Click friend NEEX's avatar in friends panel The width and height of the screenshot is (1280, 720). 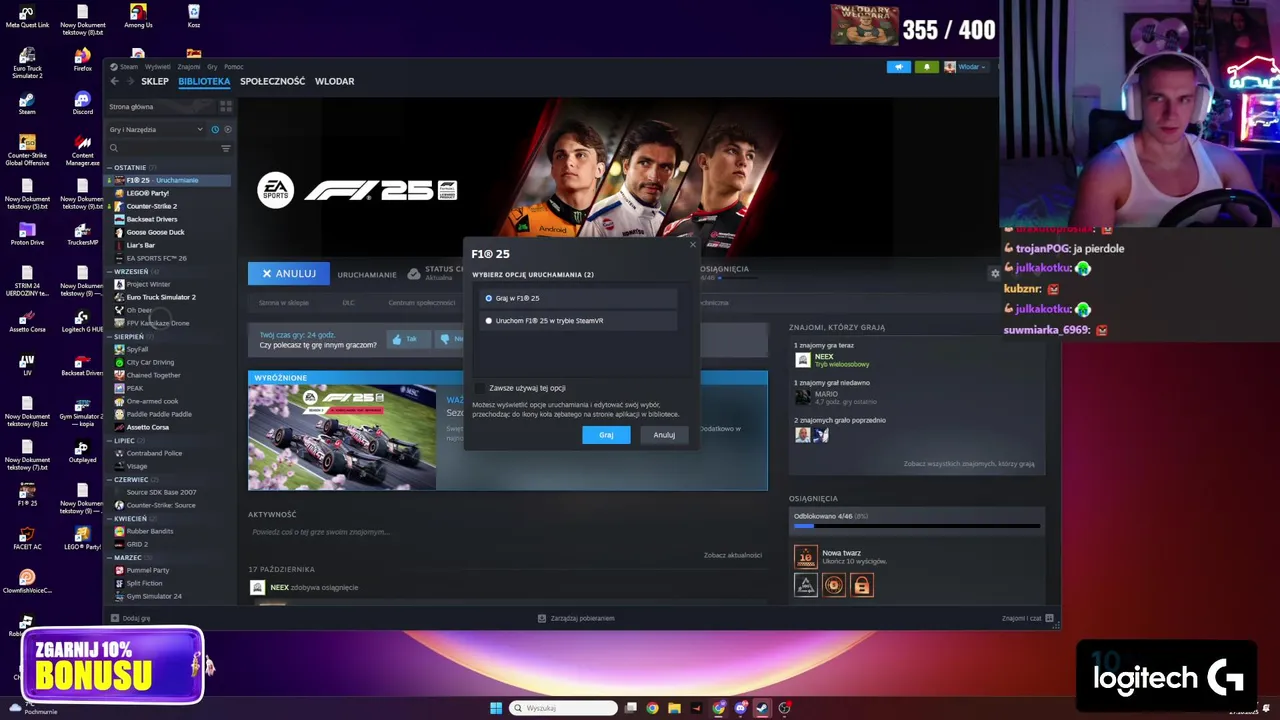pyautogui.click(x=802, y=360)
